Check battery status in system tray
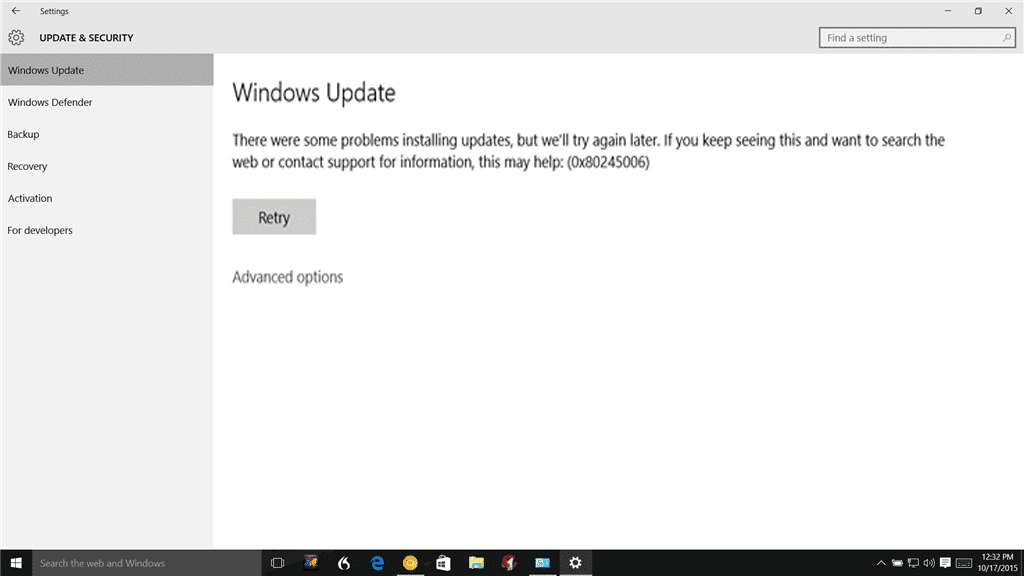The image size is (1024, 576). tap(897, 563)
